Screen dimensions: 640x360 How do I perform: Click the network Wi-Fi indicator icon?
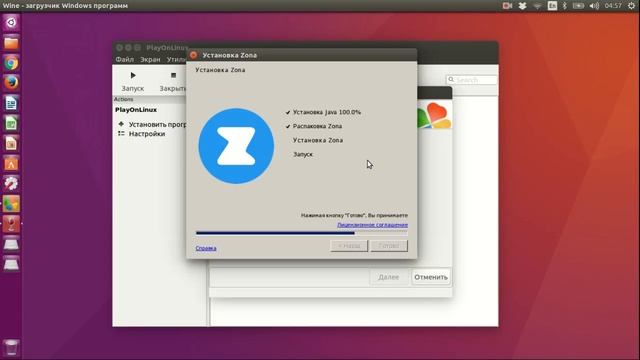[537, 6]
